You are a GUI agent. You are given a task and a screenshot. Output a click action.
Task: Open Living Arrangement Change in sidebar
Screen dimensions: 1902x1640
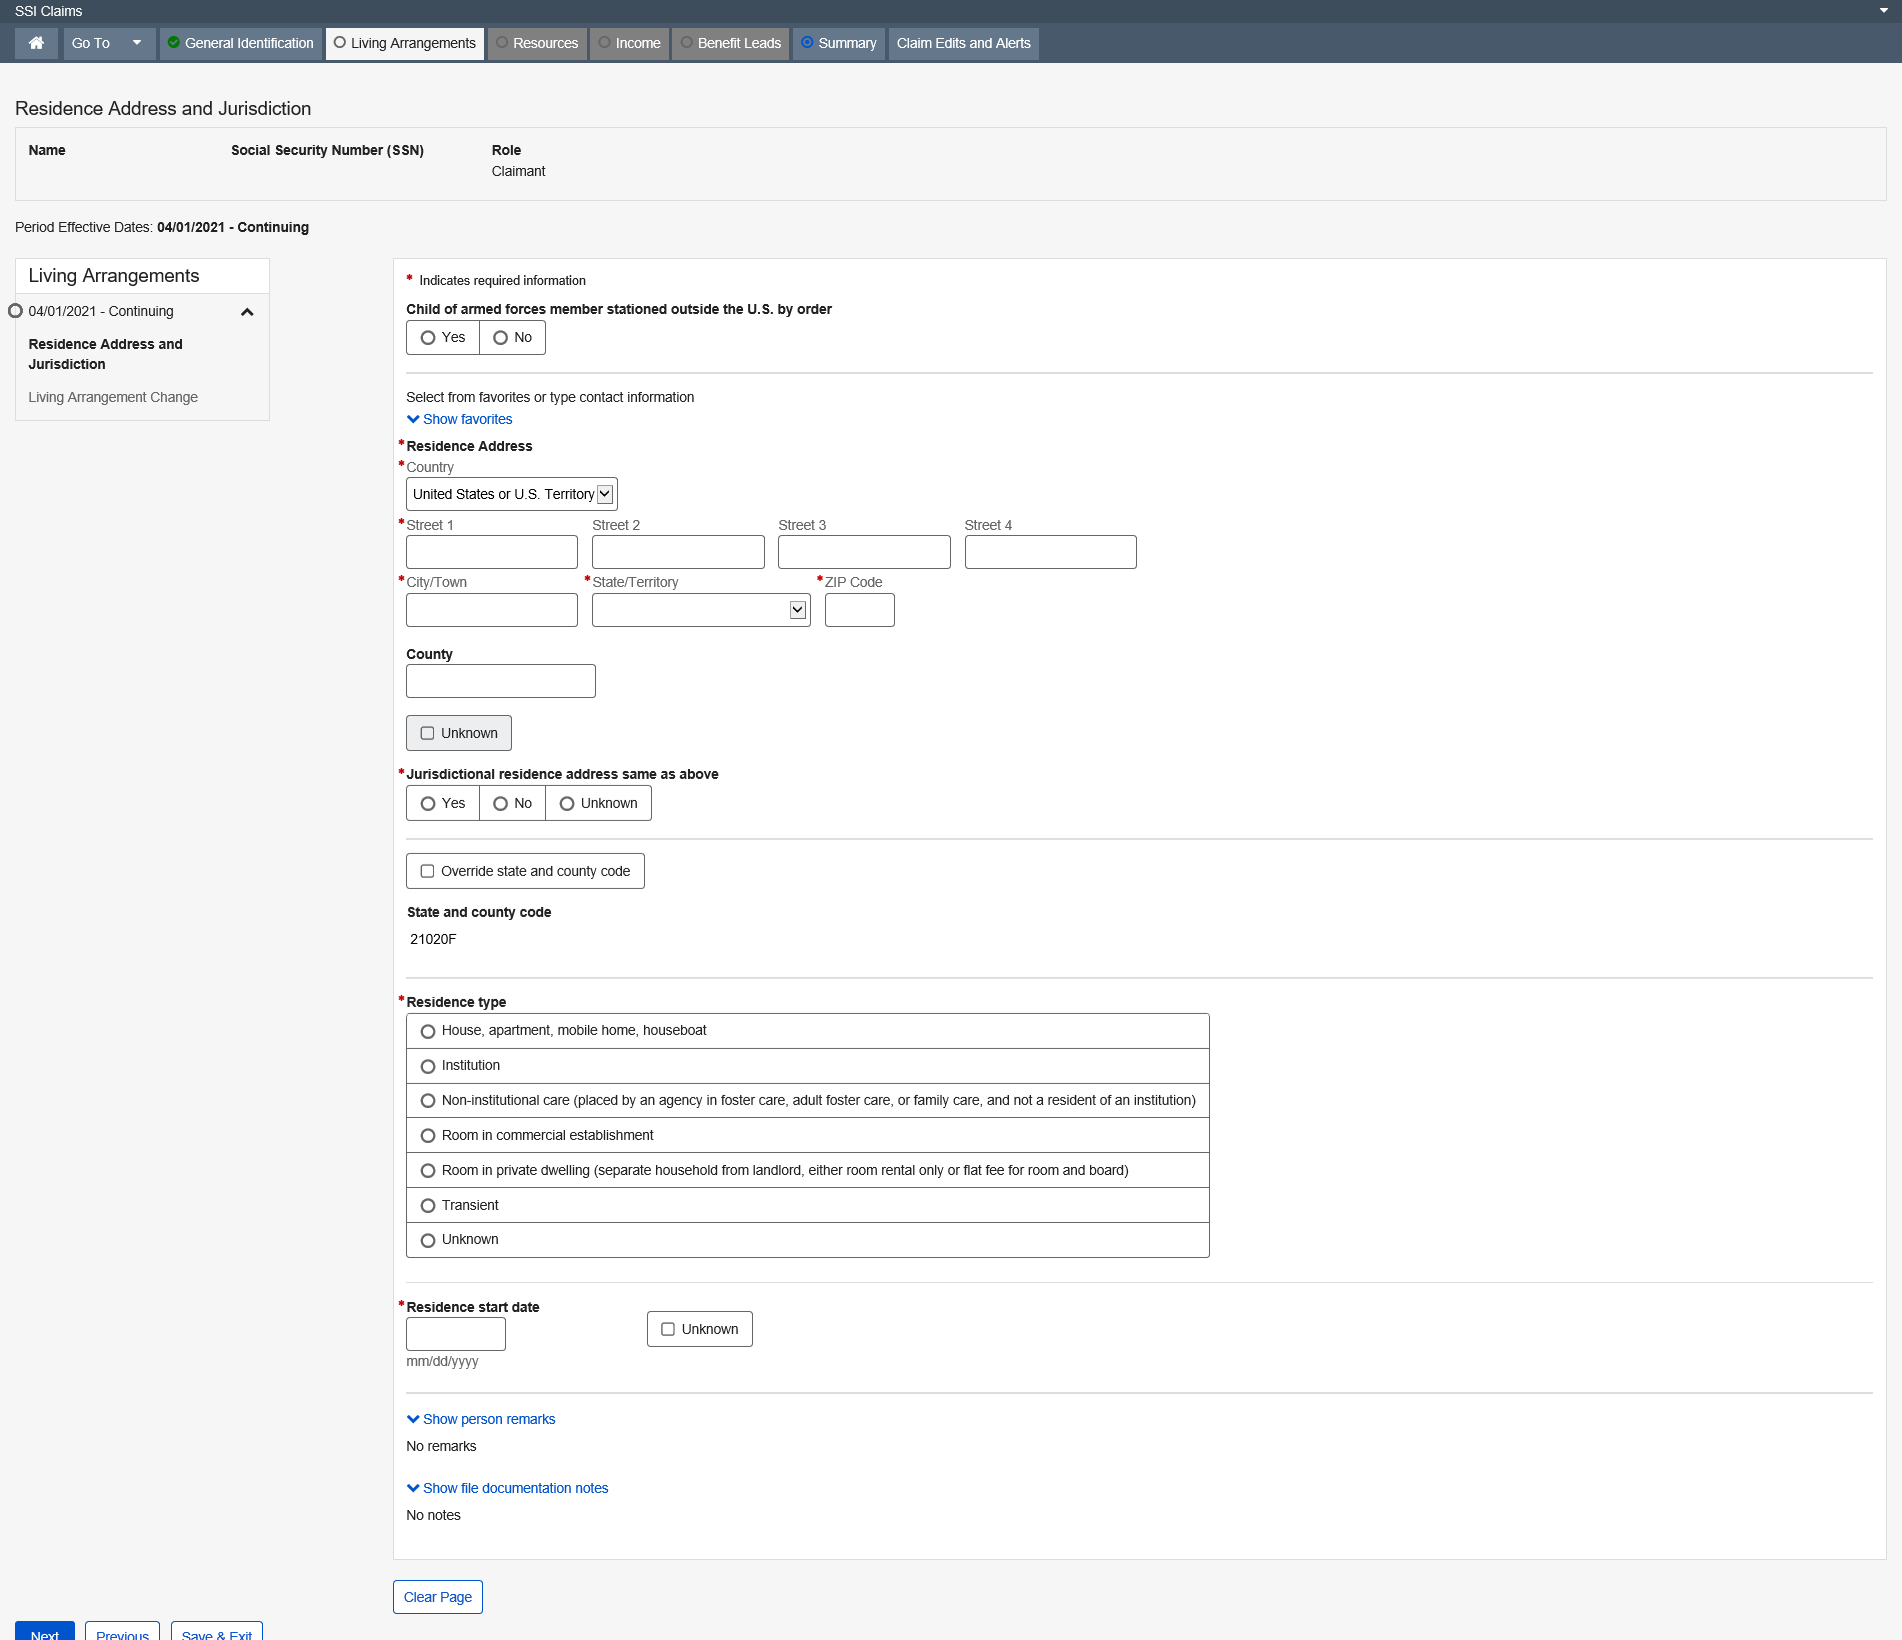(113, 397)
